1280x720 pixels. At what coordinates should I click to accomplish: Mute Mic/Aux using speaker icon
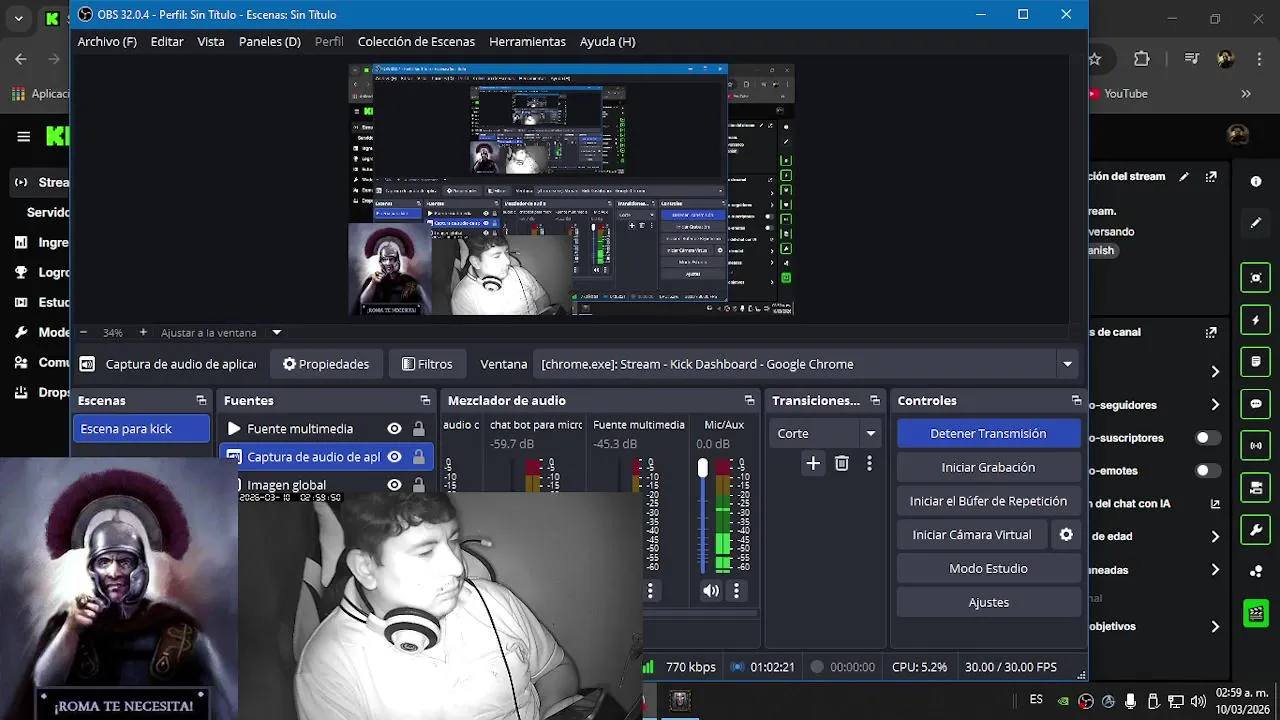711,591
